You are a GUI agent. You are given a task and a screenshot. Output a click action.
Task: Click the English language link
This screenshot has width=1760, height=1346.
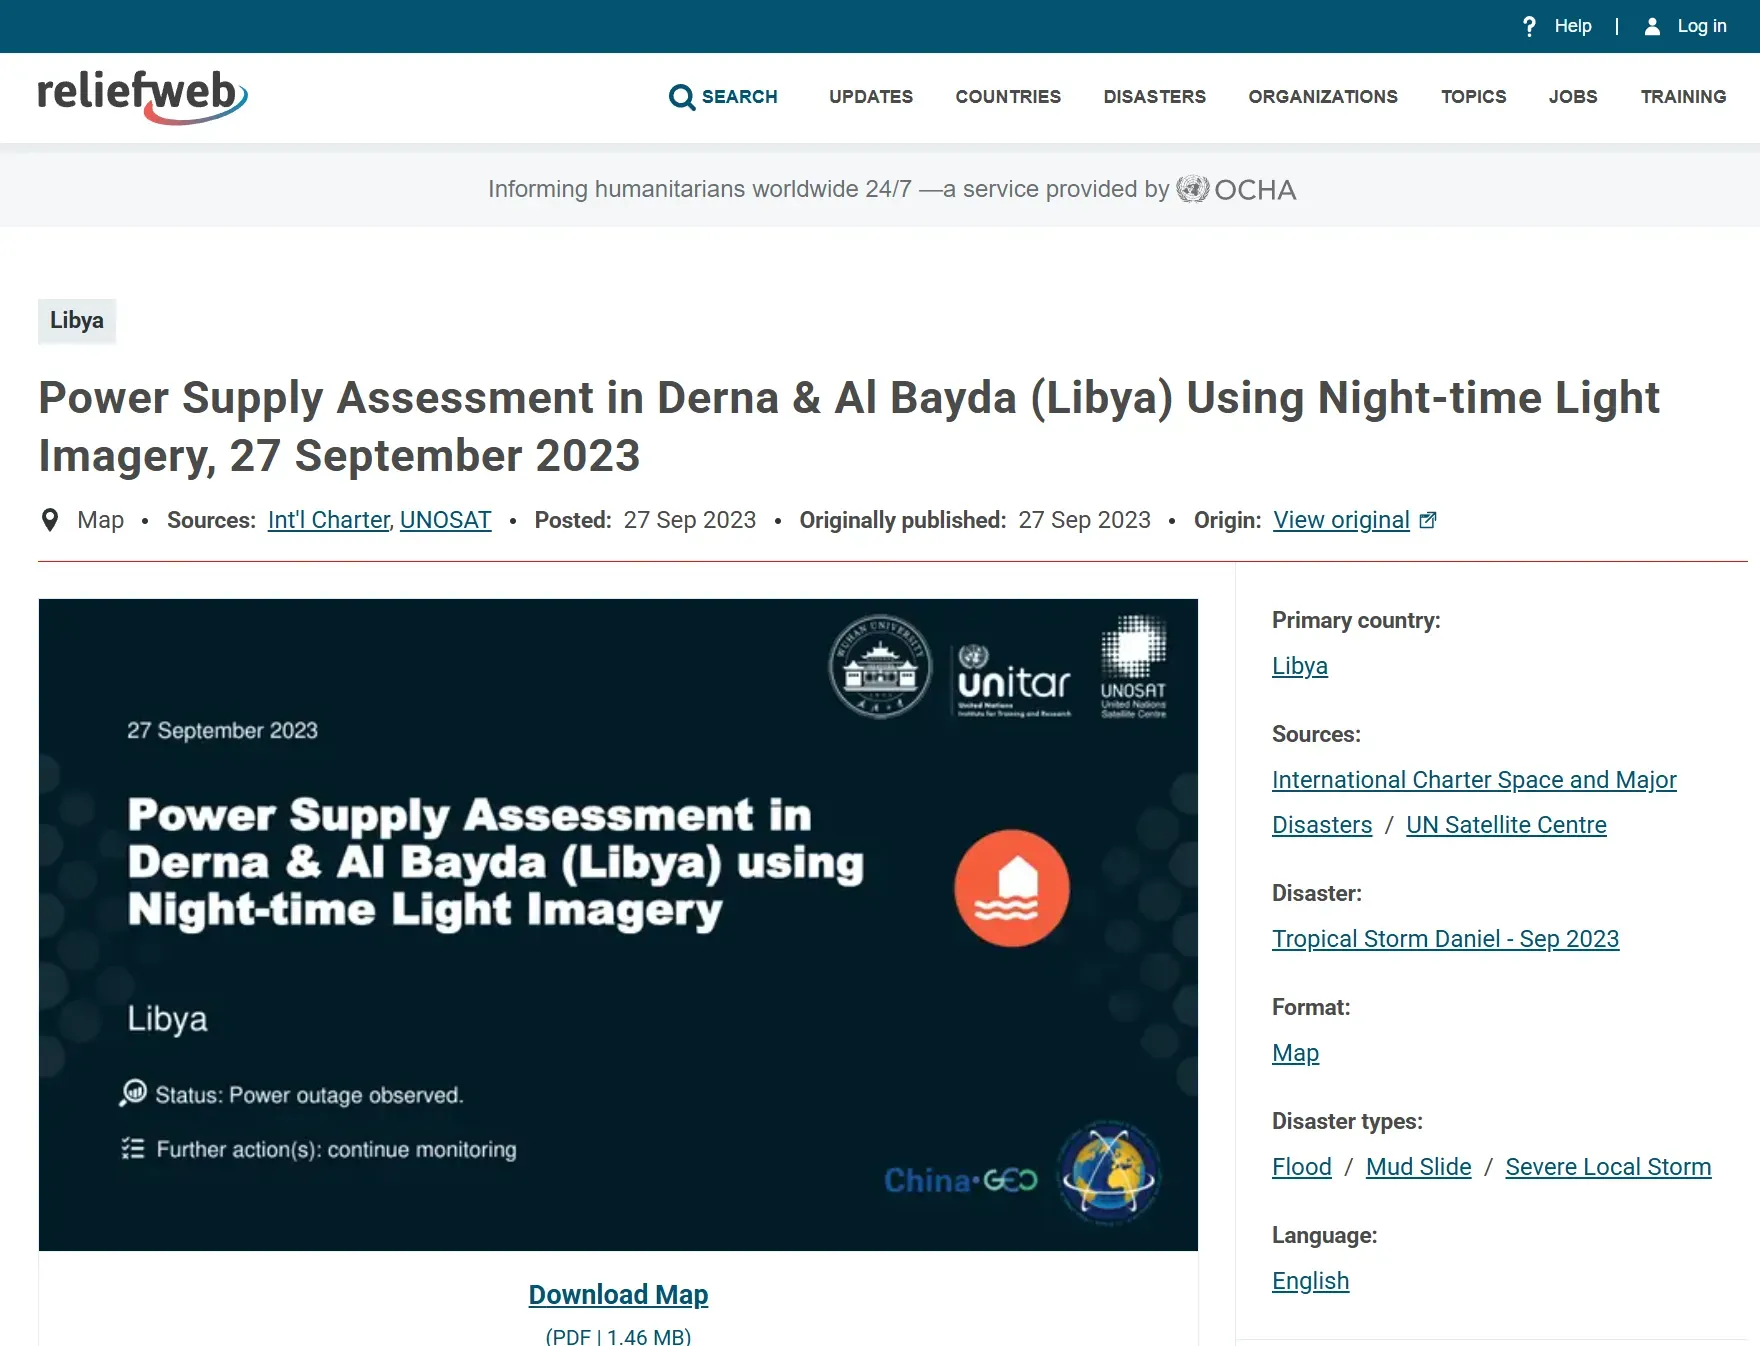[1310, 1281]
